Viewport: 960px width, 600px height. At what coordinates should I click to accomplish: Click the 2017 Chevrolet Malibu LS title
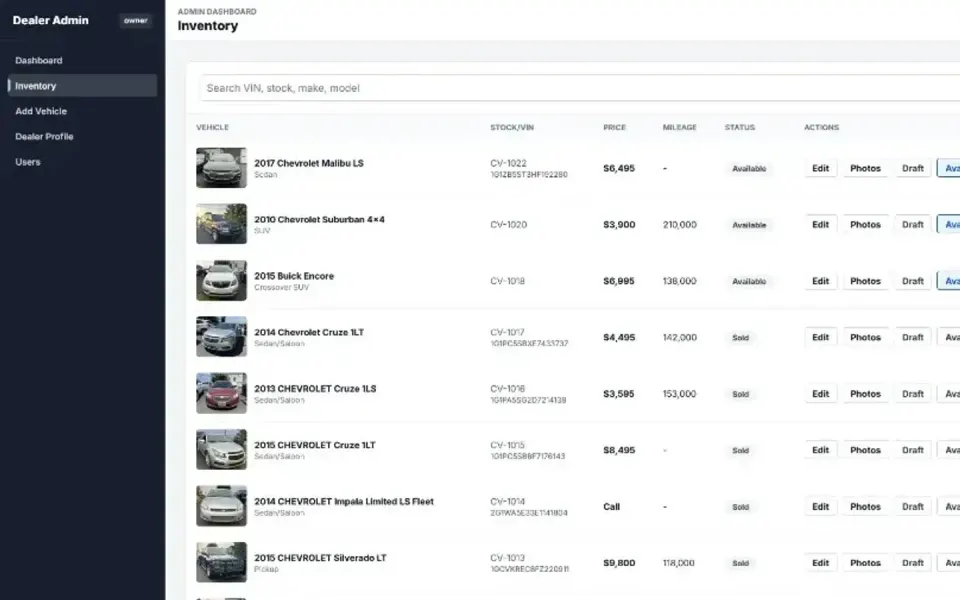[x=309, y=163]
